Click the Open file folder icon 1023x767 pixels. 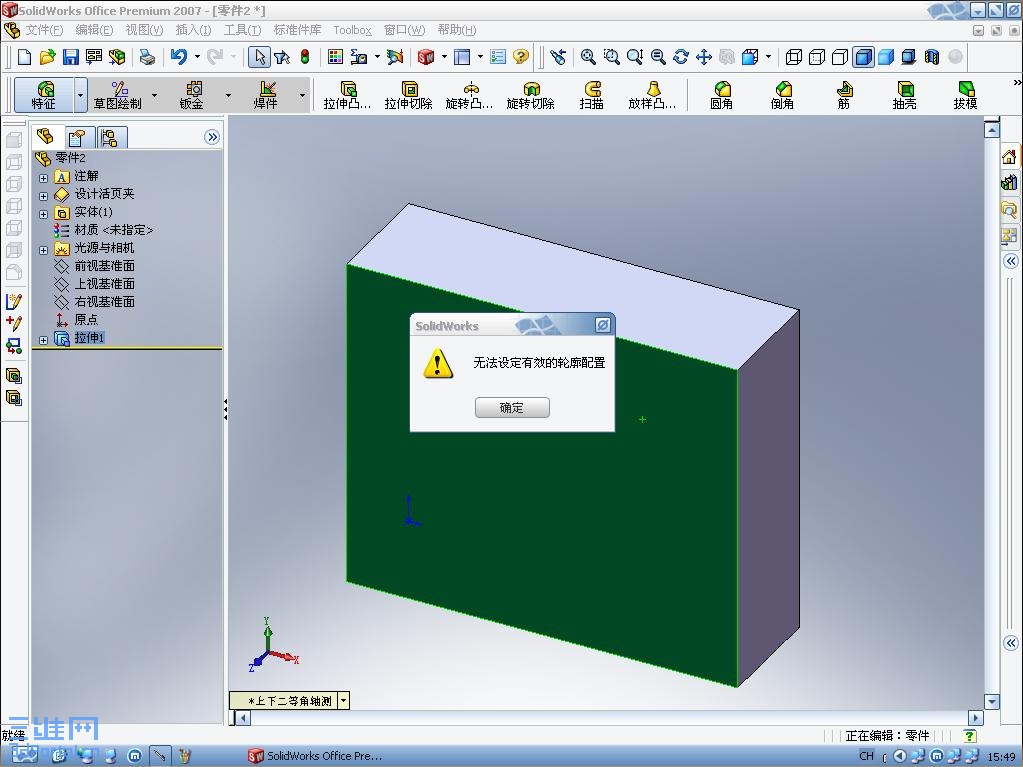(x=47, y=57)
